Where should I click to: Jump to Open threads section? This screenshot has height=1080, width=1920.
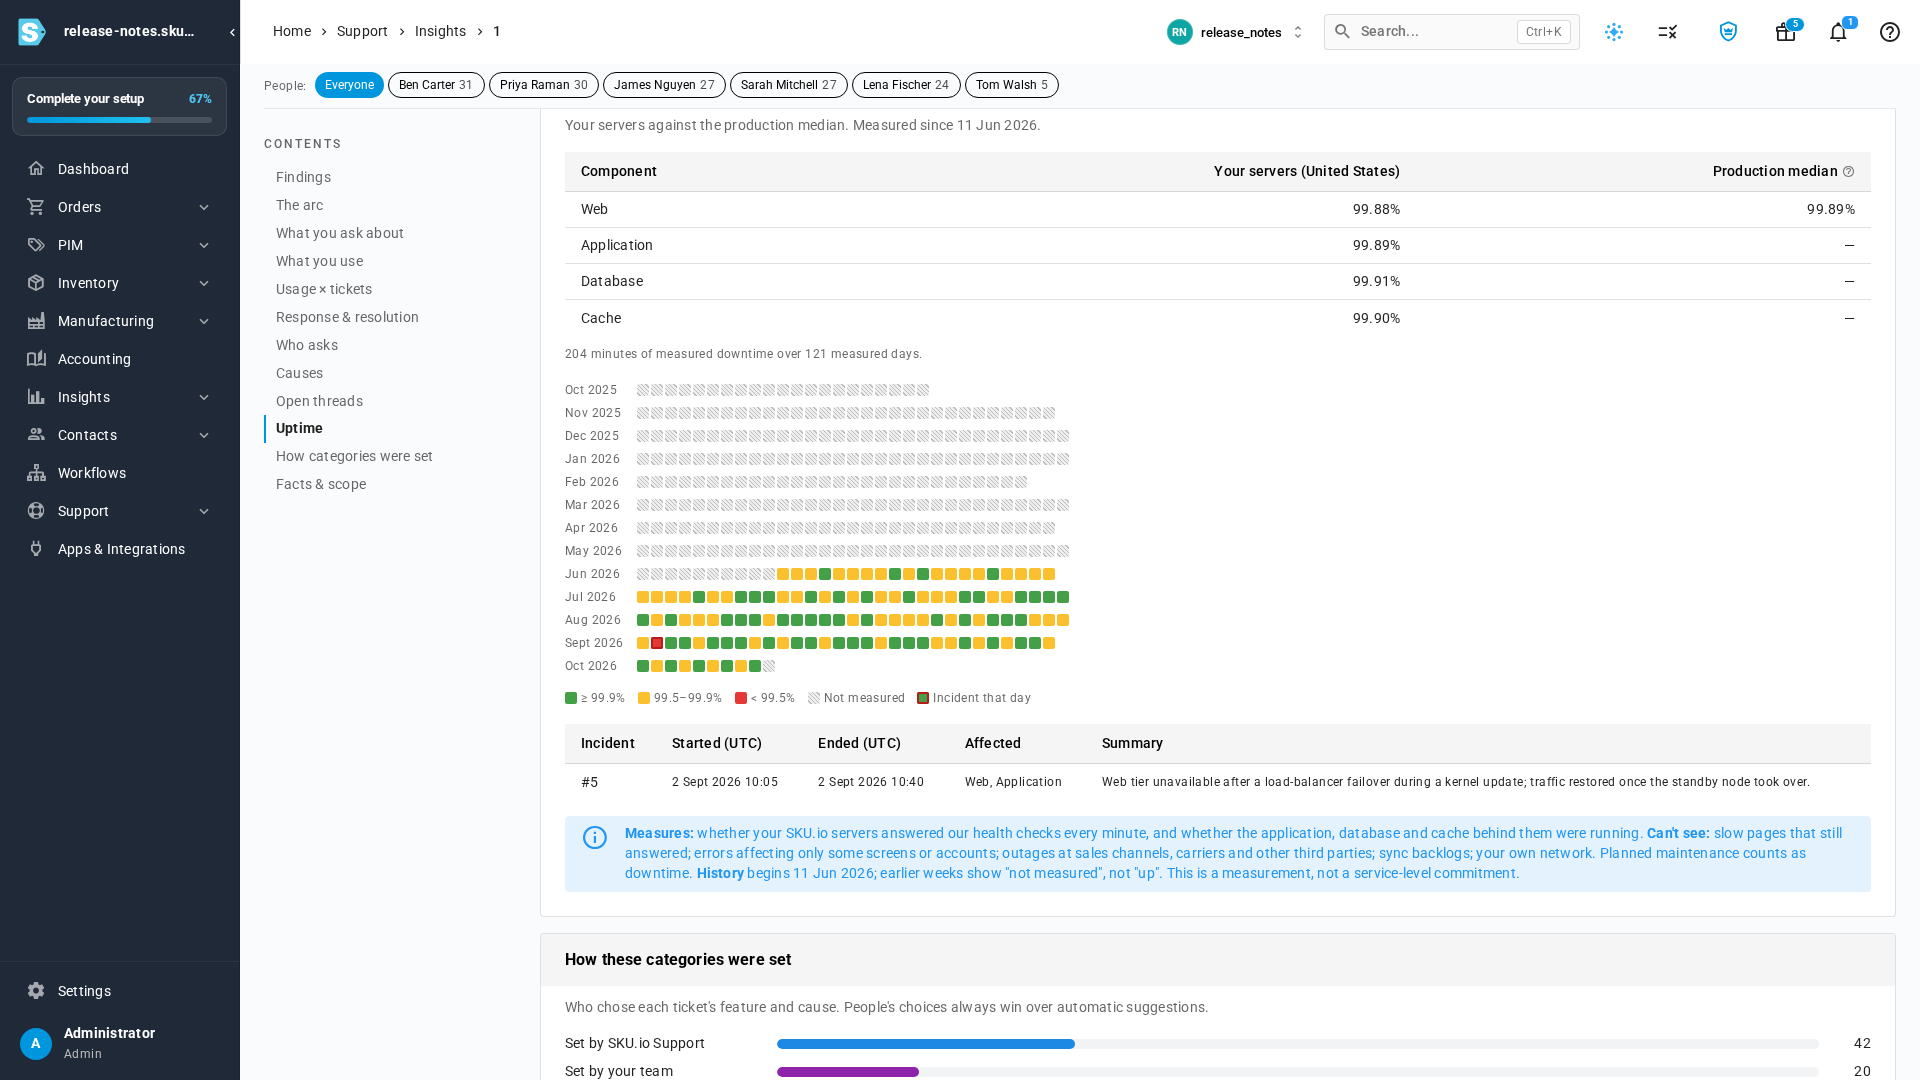[x=319, y=401]
